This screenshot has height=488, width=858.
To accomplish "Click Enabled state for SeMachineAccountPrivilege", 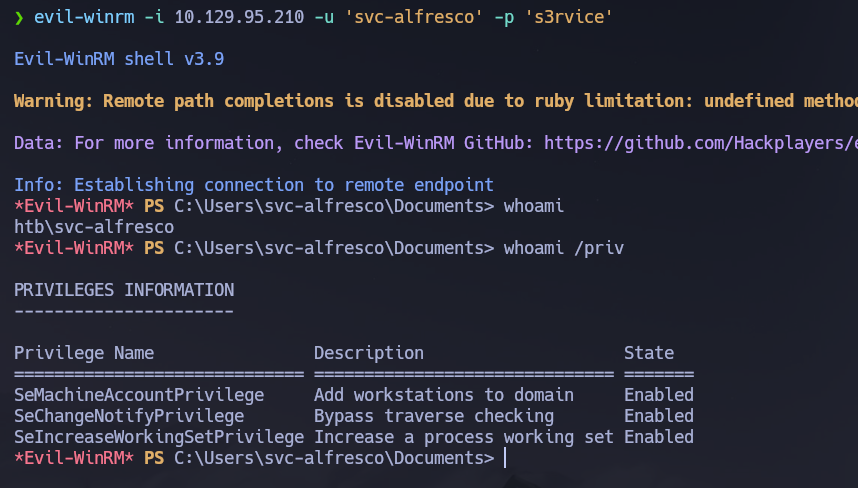I will click(x=659, y=395).
